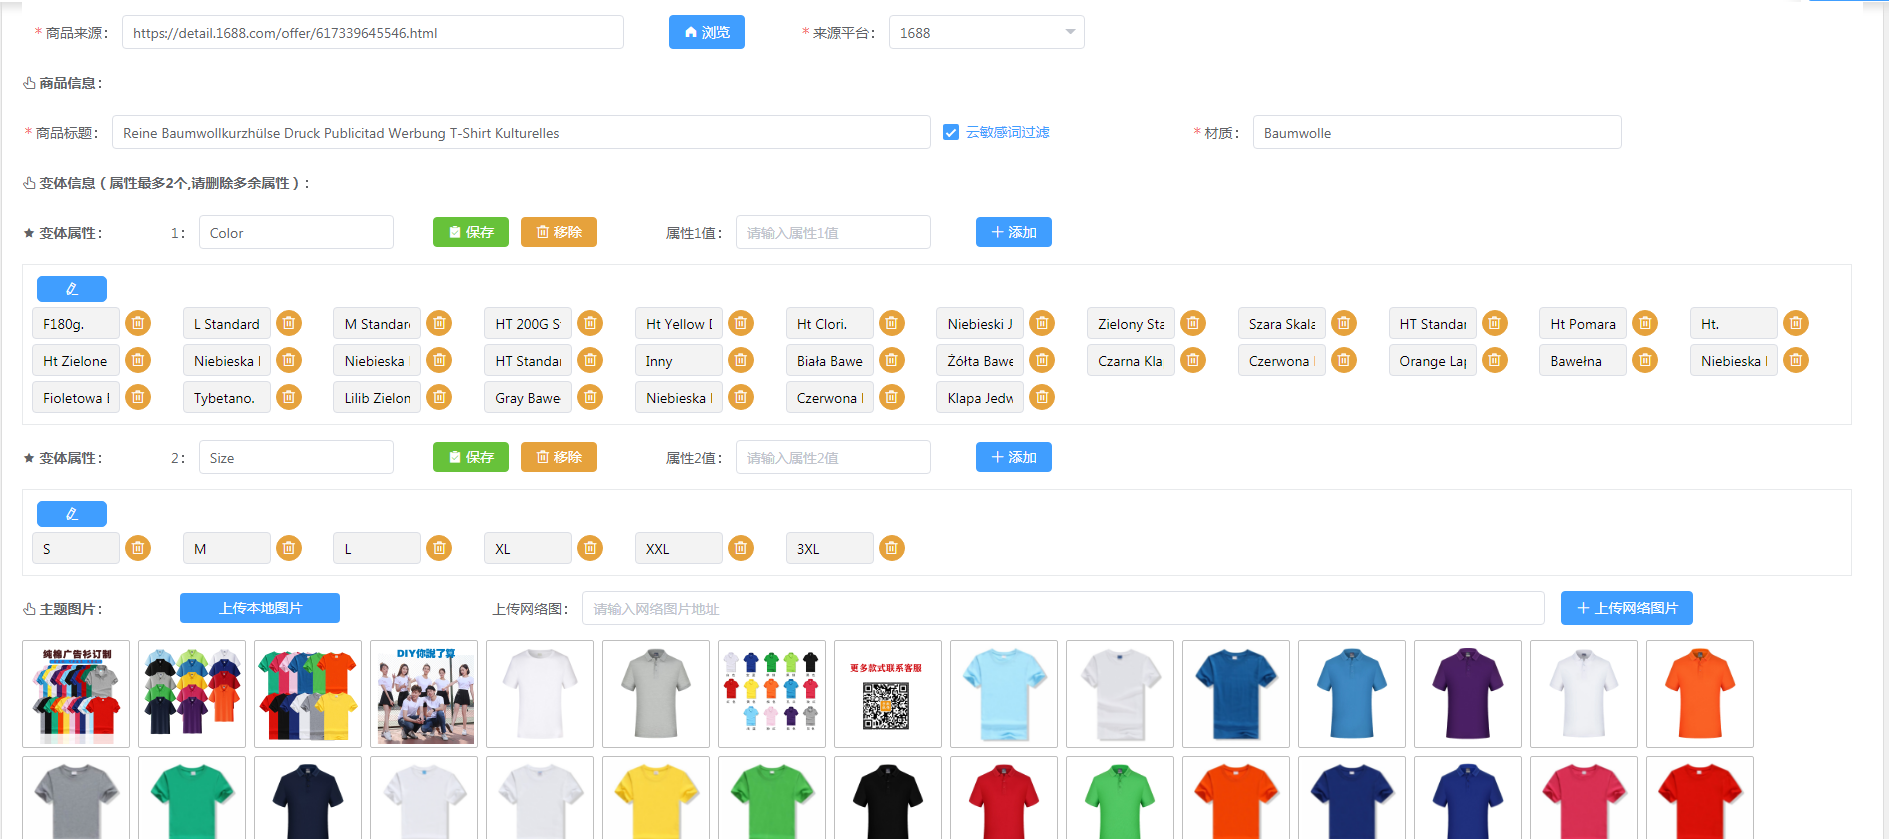Delete the XXL size value
The image size is (1889, 839).
tap(741, 548)
